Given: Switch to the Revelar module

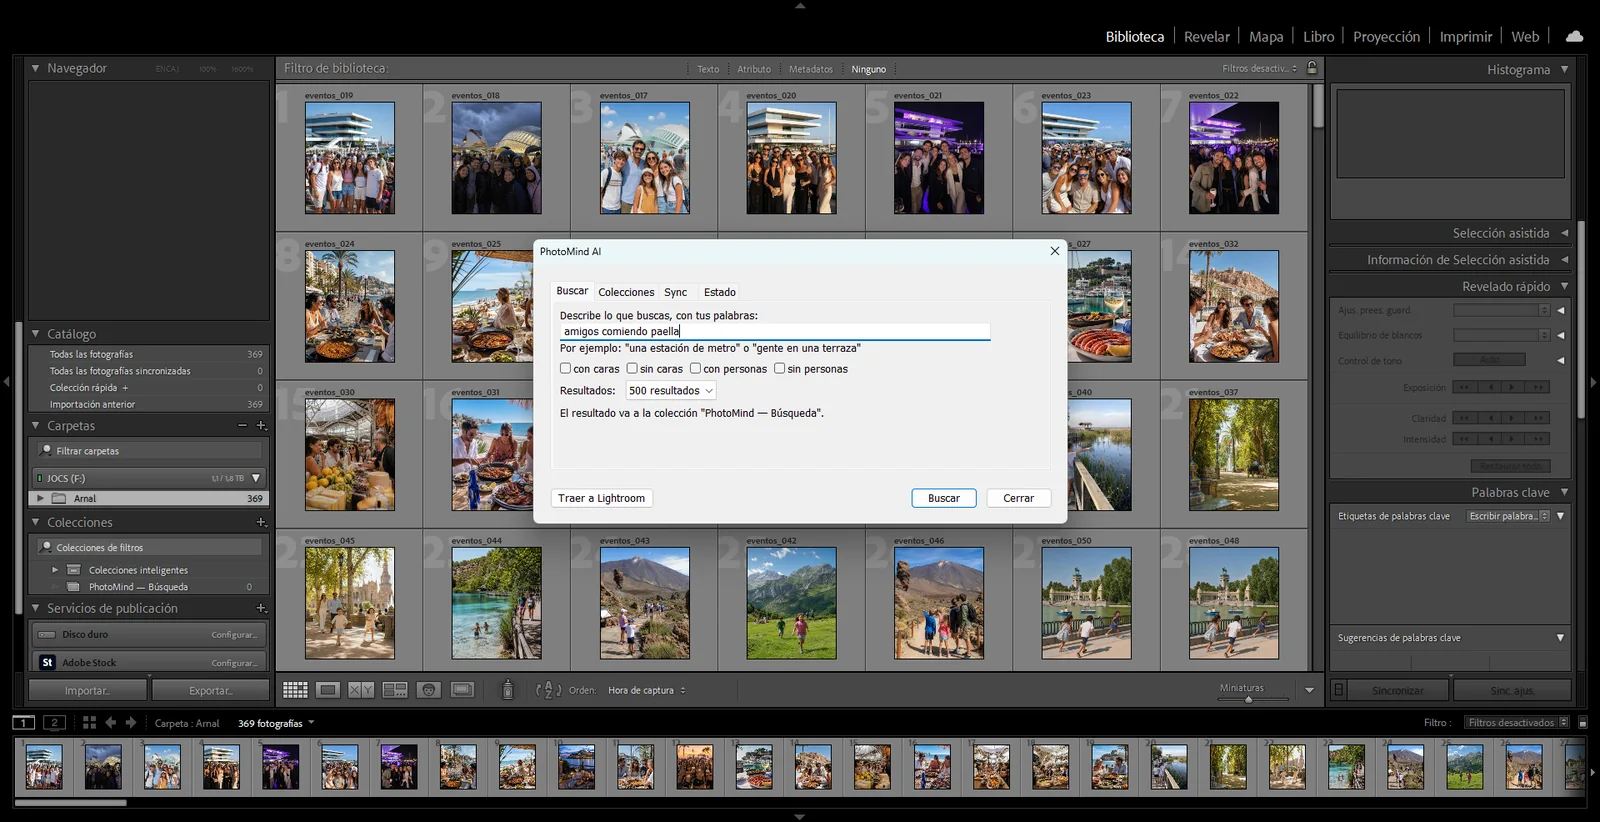Looking at the screenshot, I should (1207, 36).
